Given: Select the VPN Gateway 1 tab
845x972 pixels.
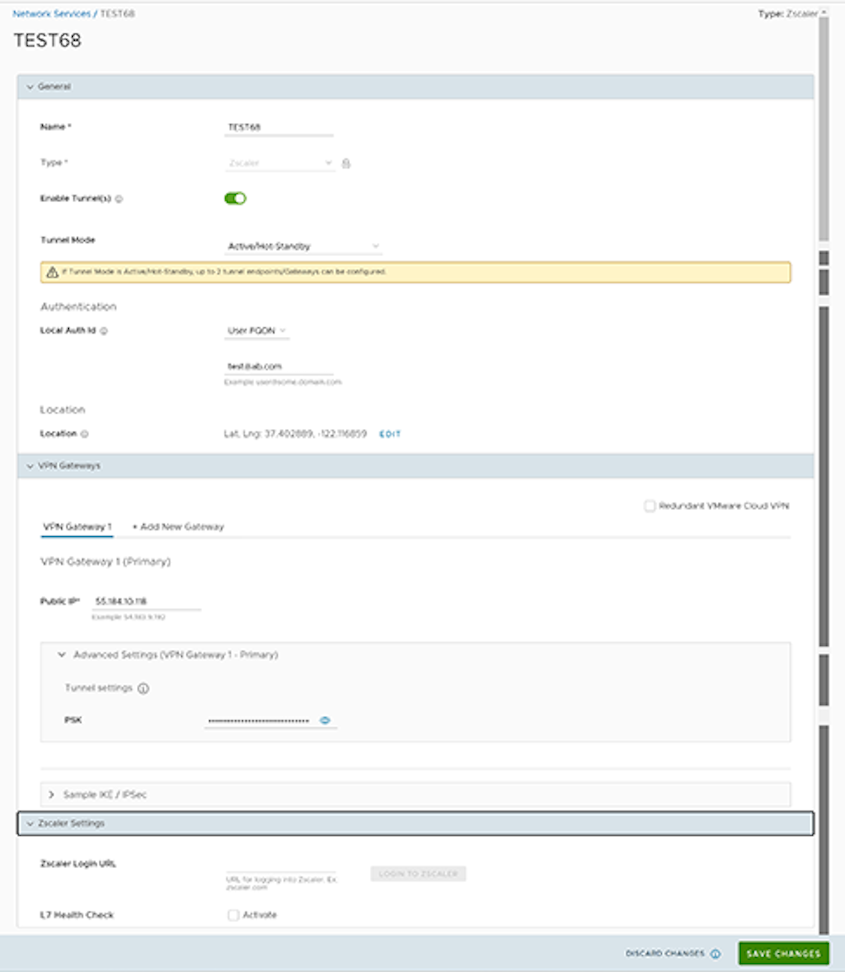Looking at the screenshot, I should [x=76, y=526].
